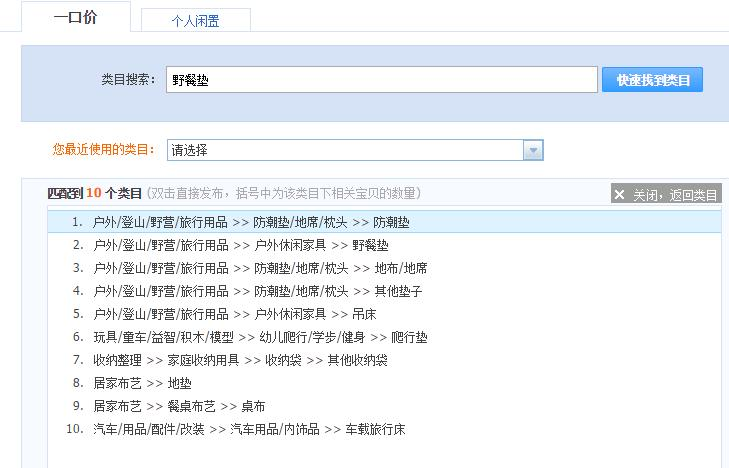Screen dimensions: 729x468
Task: Choose the category ending in 地布/地席
Action: [x=260, y=268]
